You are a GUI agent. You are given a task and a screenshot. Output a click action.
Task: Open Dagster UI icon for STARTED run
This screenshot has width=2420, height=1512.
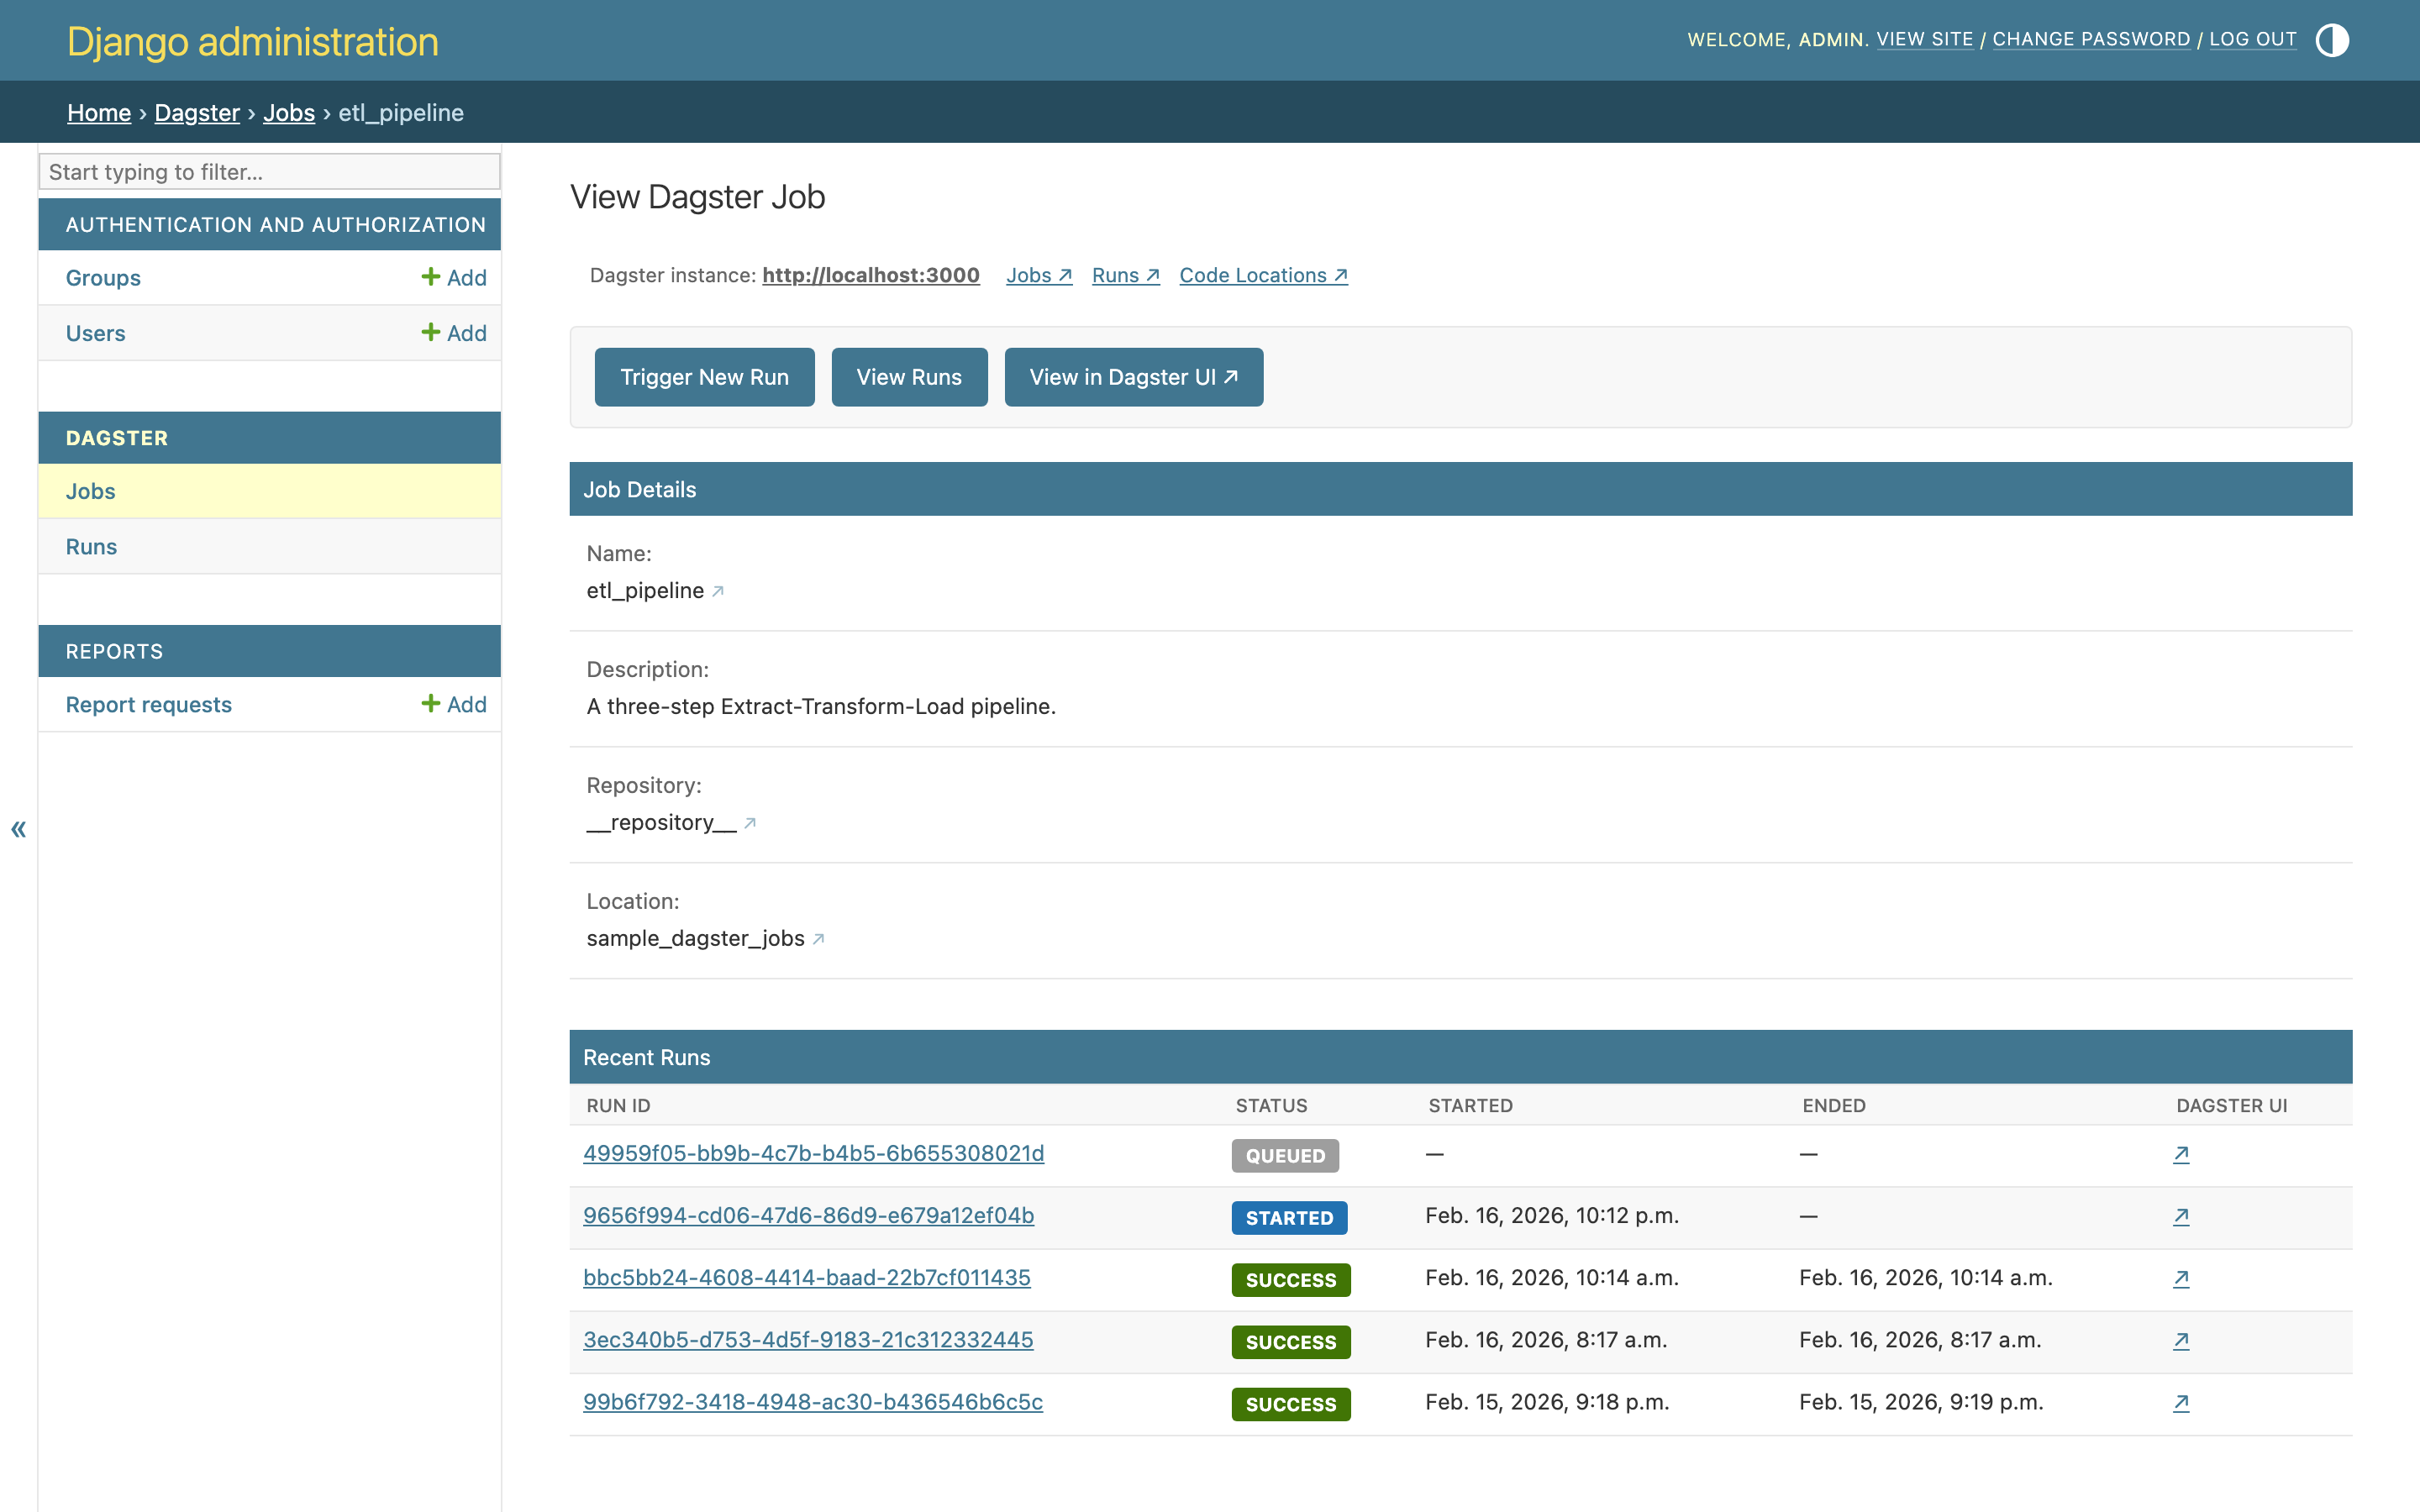pos(2181,1216)
